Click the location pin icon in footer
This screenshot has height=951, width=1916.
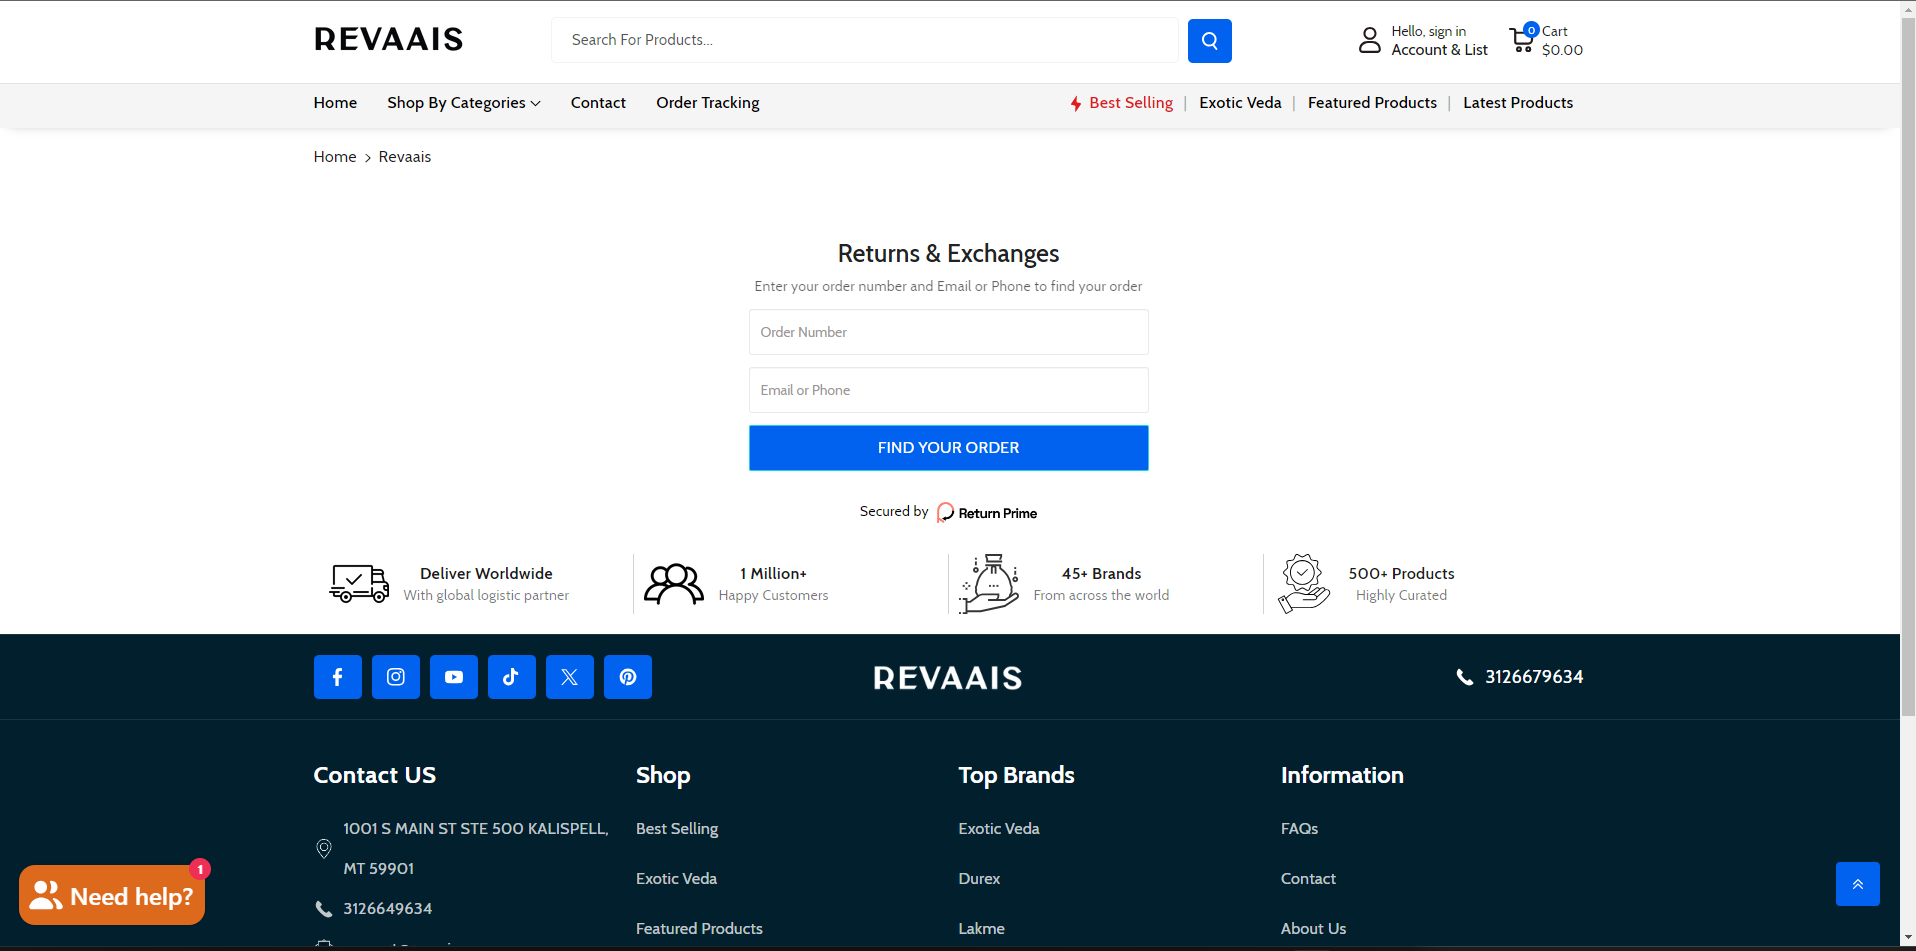324,849
